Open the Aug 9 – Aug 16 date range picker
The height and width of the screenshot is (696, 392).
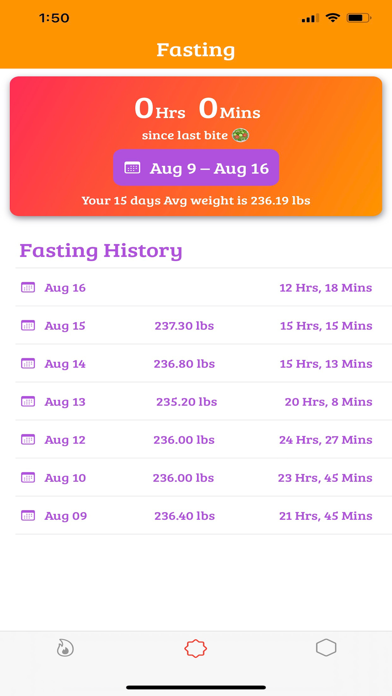coord(196,167)
